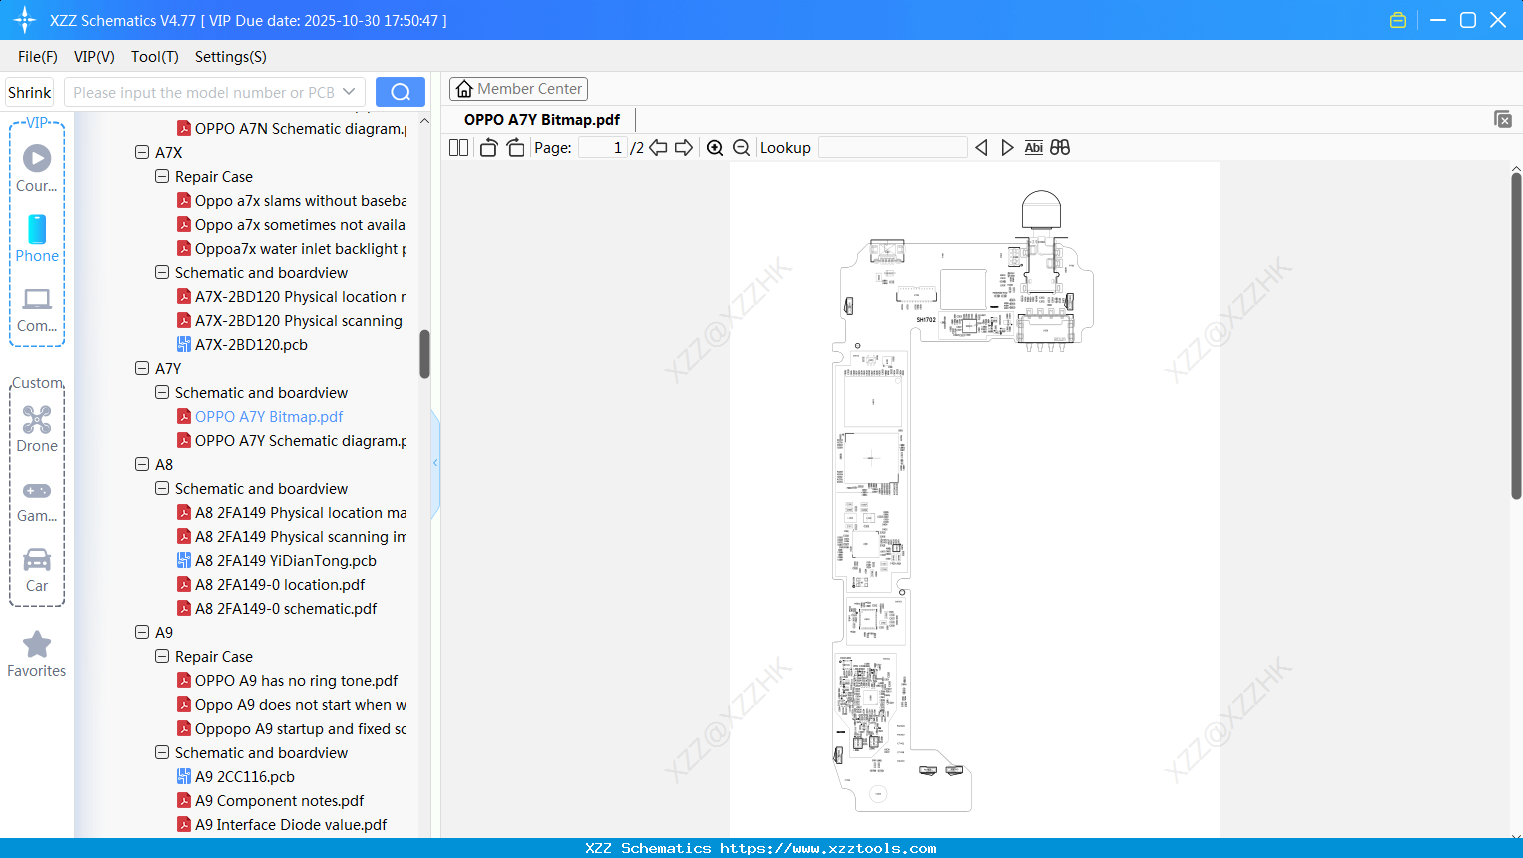Viewport: 1523px width, 858px height.
Task: Click the Member Center home icon
Action: pos(464,89)
